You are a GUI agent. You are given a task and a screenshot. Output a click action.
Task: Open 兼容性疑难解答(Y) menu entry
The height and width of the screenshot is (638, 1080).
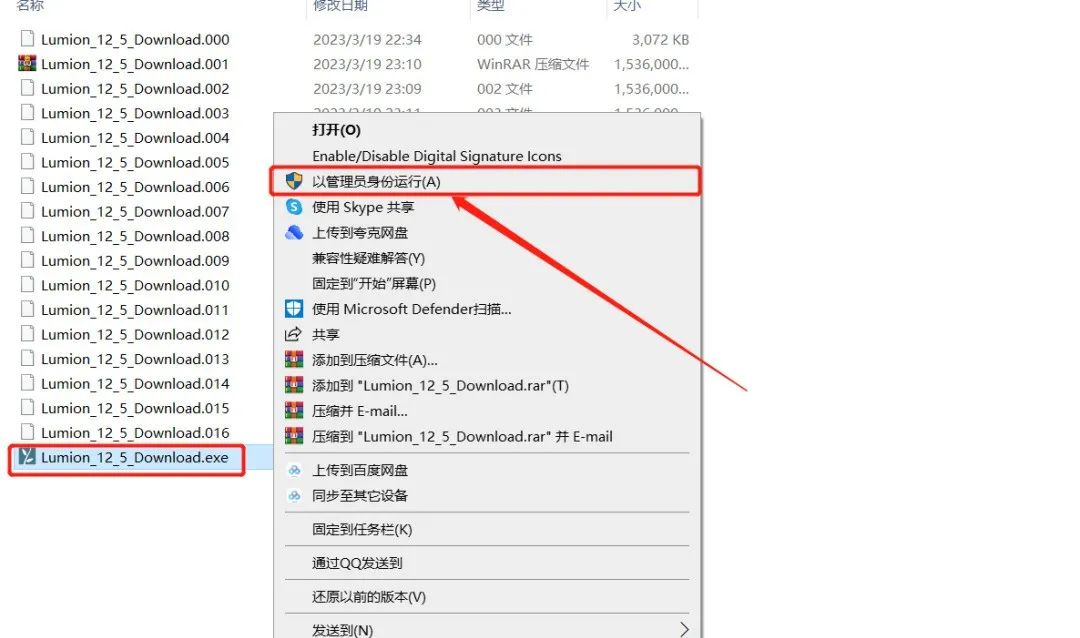tap(368, 258)
